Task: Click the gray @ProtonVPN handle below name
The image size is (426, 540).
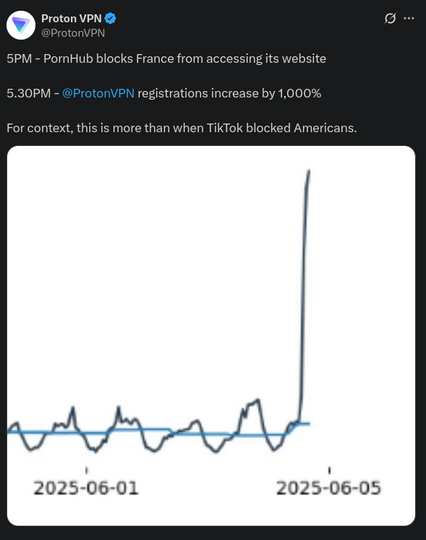Action: tap(73, 33)
